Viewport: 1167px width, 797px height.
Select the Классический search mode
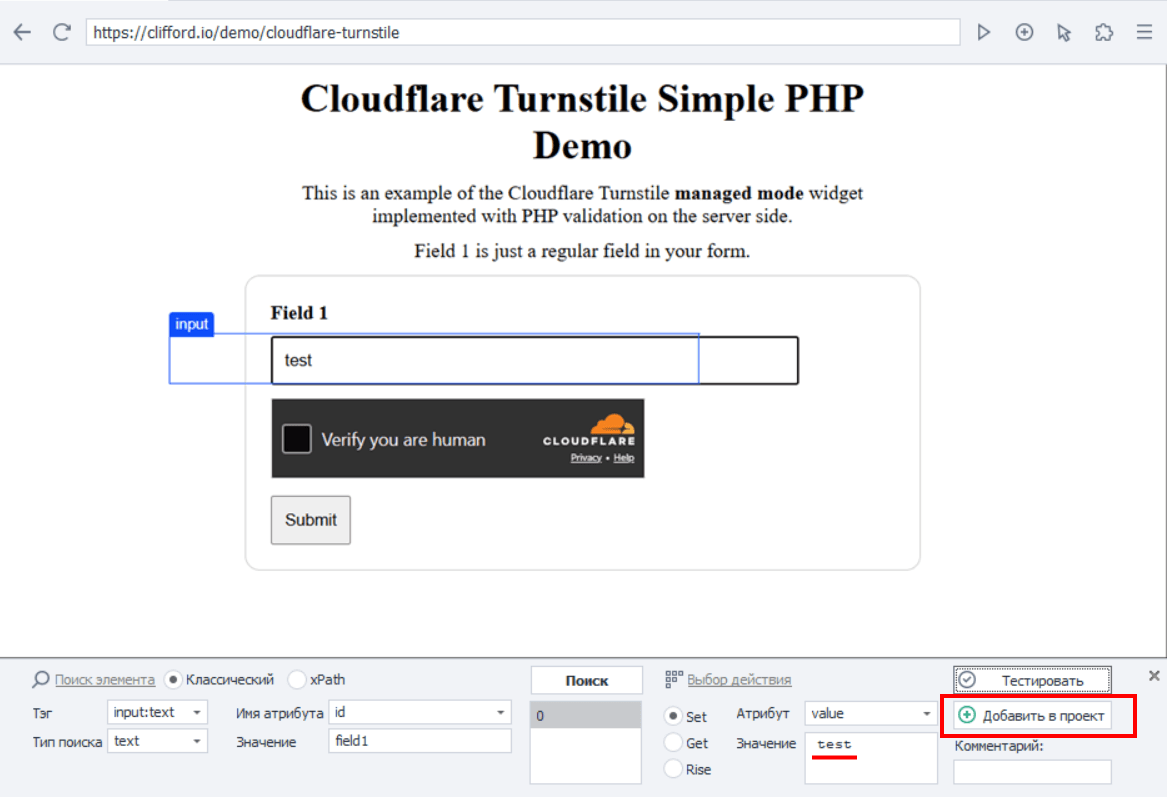click(173, 679)
